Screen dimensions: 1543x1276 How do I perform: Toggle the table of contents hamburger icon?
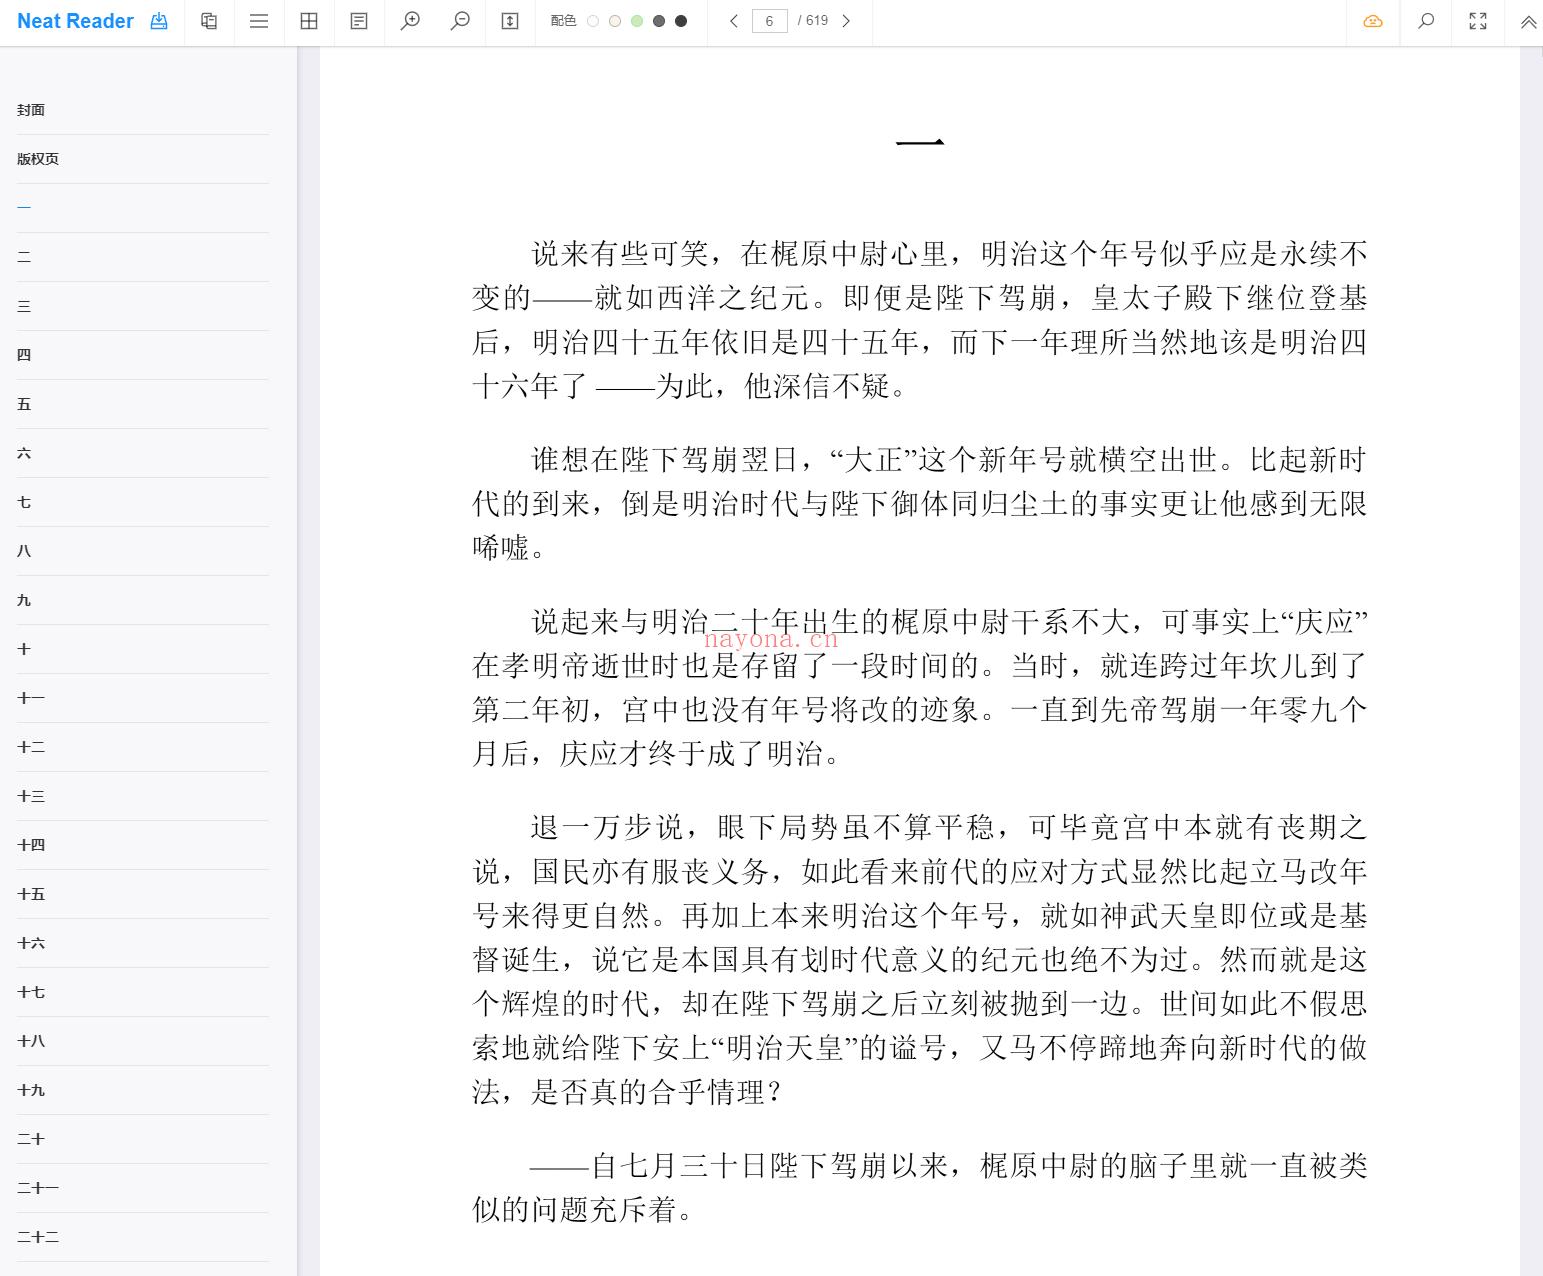pyautogui.click(x=259, y=21)
